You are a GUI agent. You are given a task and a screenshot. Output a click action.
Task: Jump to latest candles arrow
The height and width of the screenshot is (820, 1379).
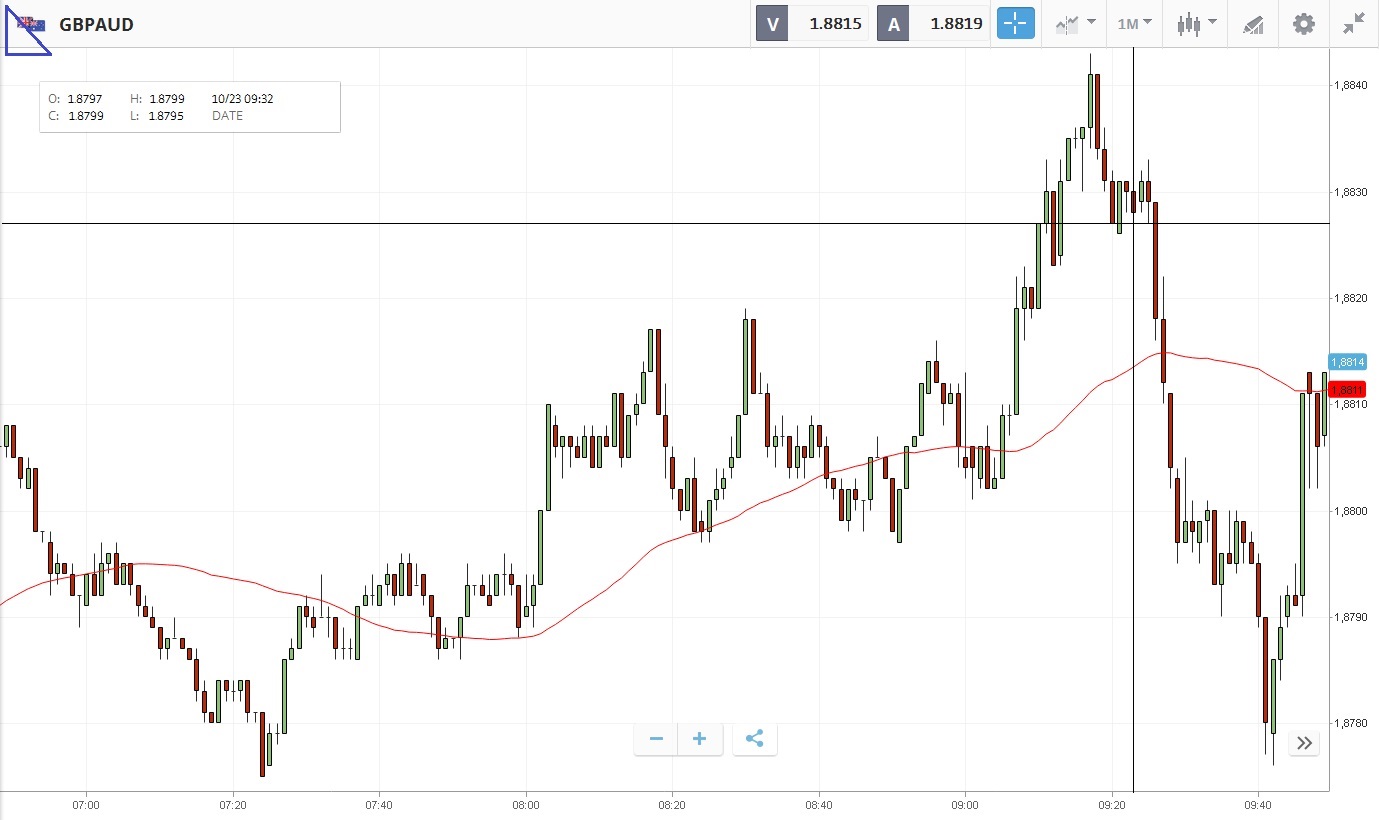click(1304, 742)
